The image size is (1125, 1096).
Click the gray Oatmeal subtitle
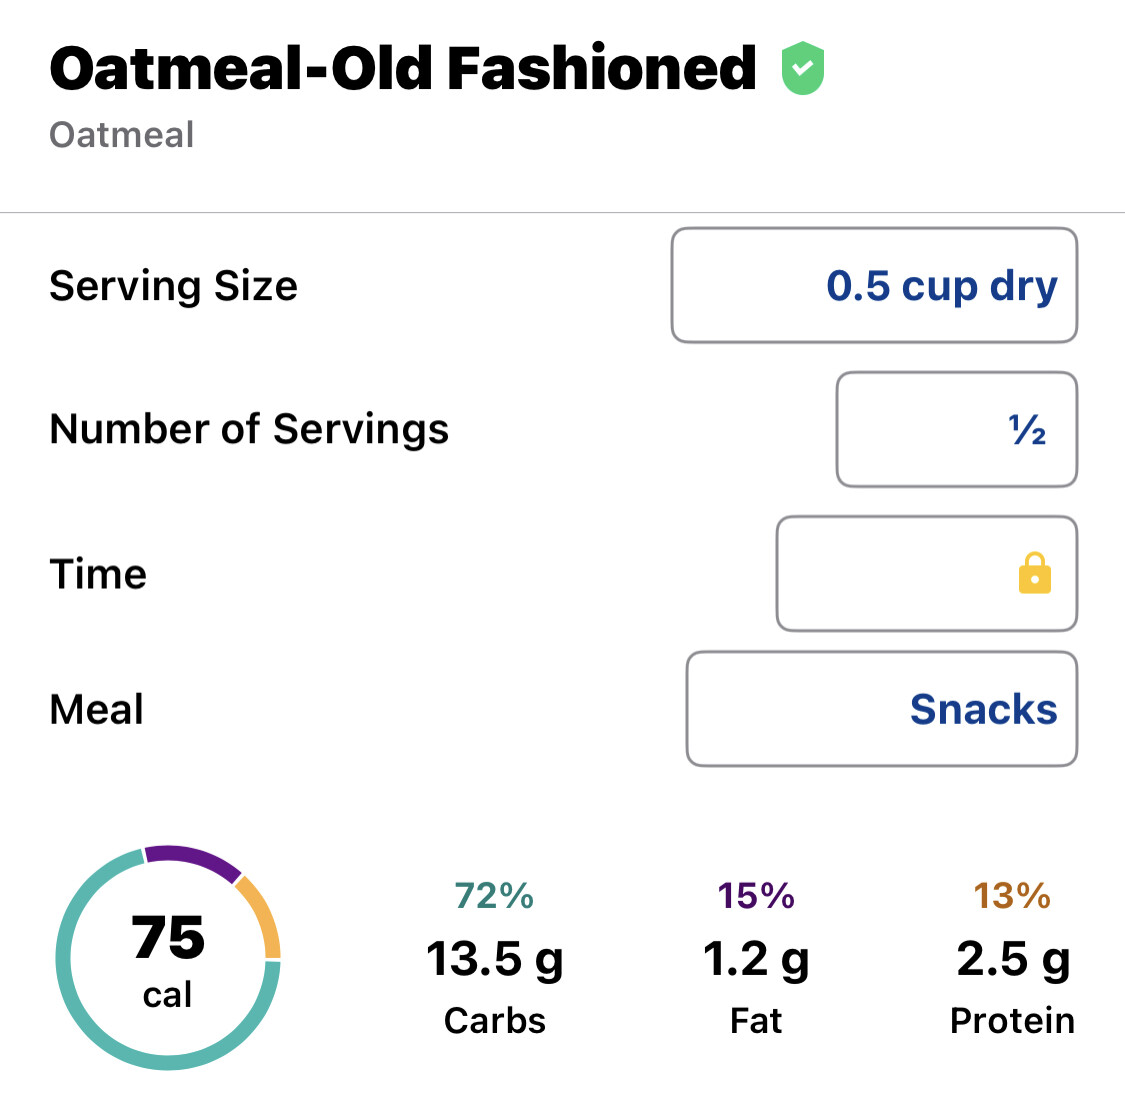pos(121,135)
